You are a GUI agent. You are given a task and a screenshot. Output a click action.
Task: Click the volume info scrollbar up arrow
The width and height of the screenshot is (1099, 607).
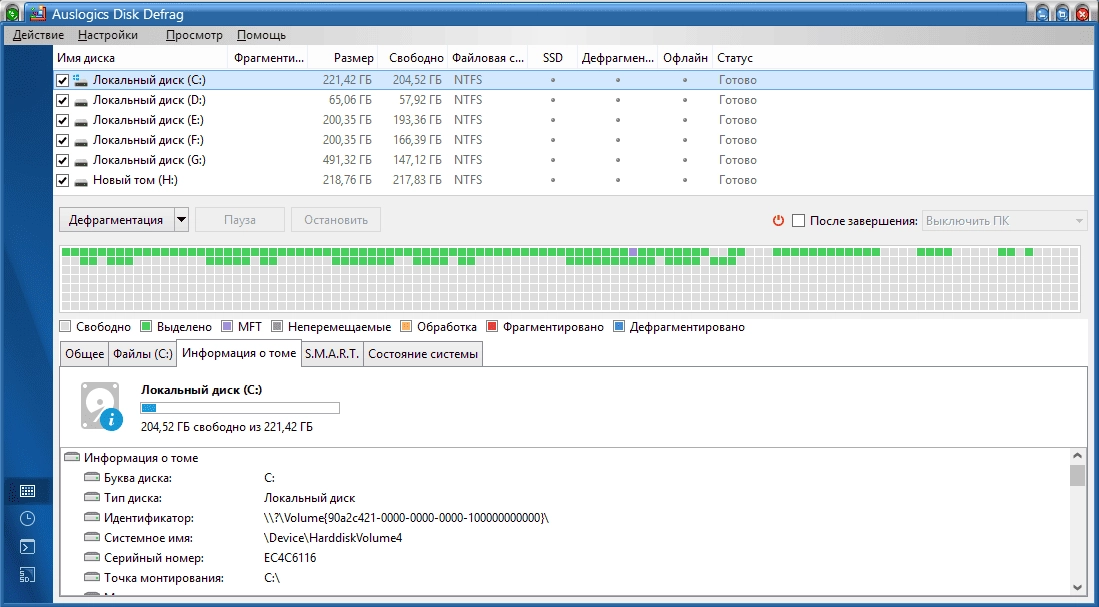(x=1077, y=456)
